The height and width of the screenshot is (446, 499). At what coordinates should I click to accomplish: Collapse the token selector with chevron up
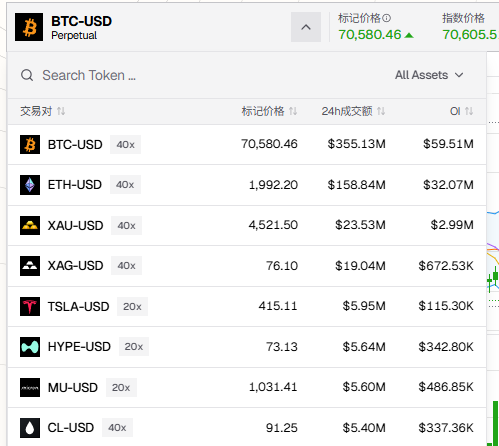(306, 27)
